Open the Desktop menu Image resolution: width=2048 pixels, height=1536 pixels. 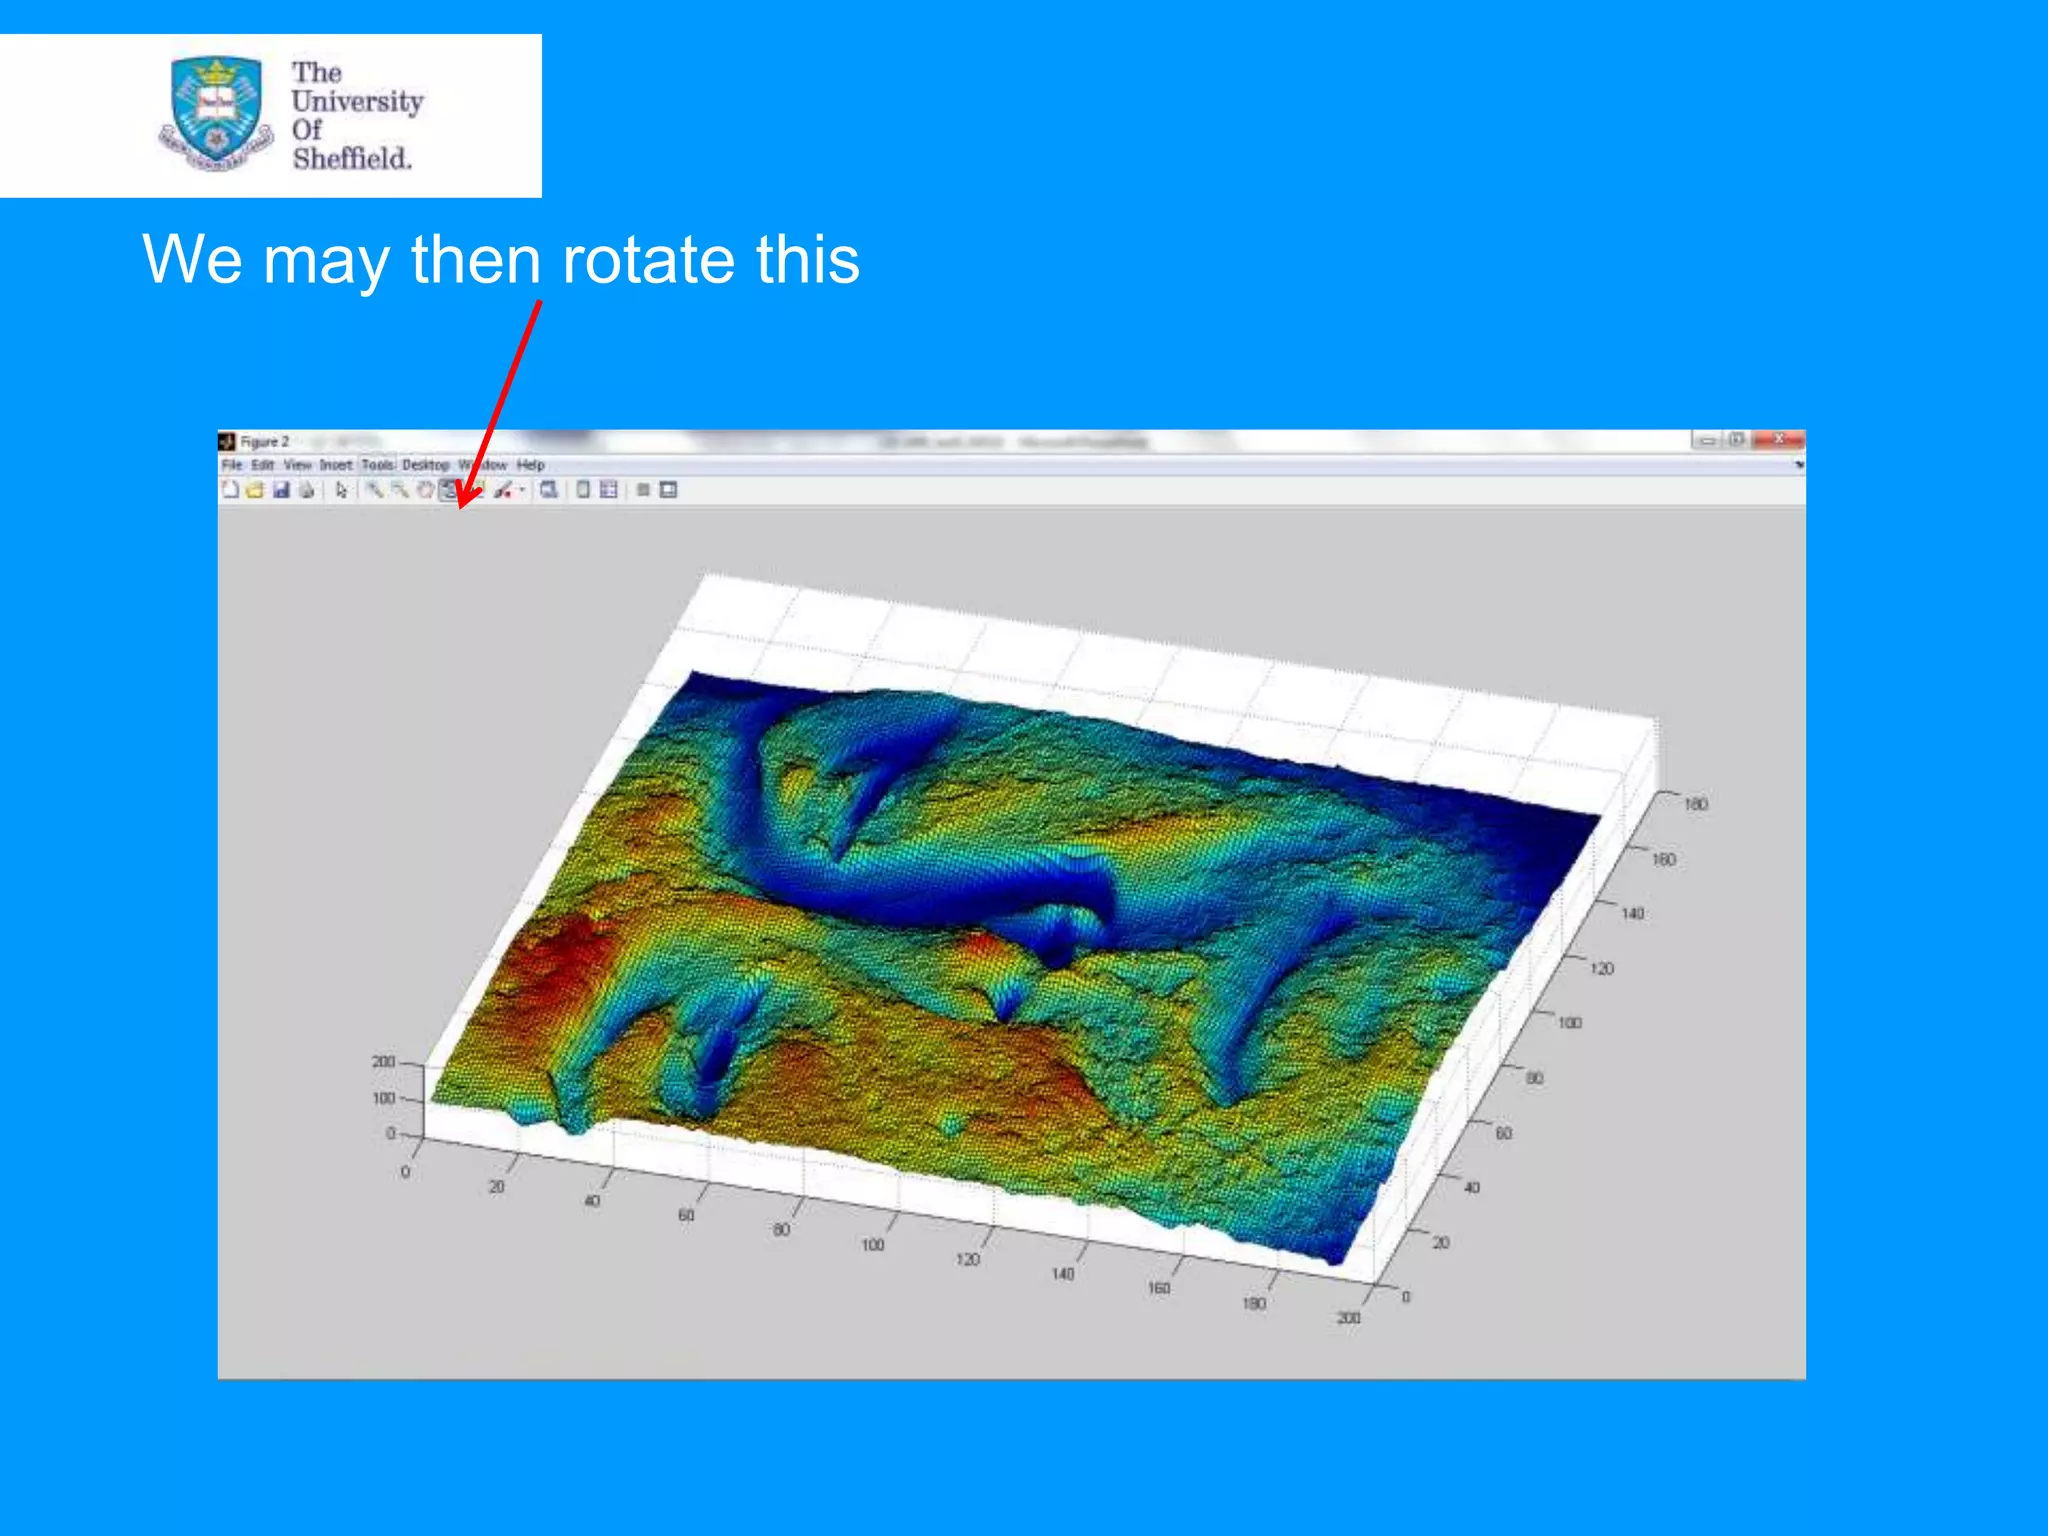[x=426, y=465]
